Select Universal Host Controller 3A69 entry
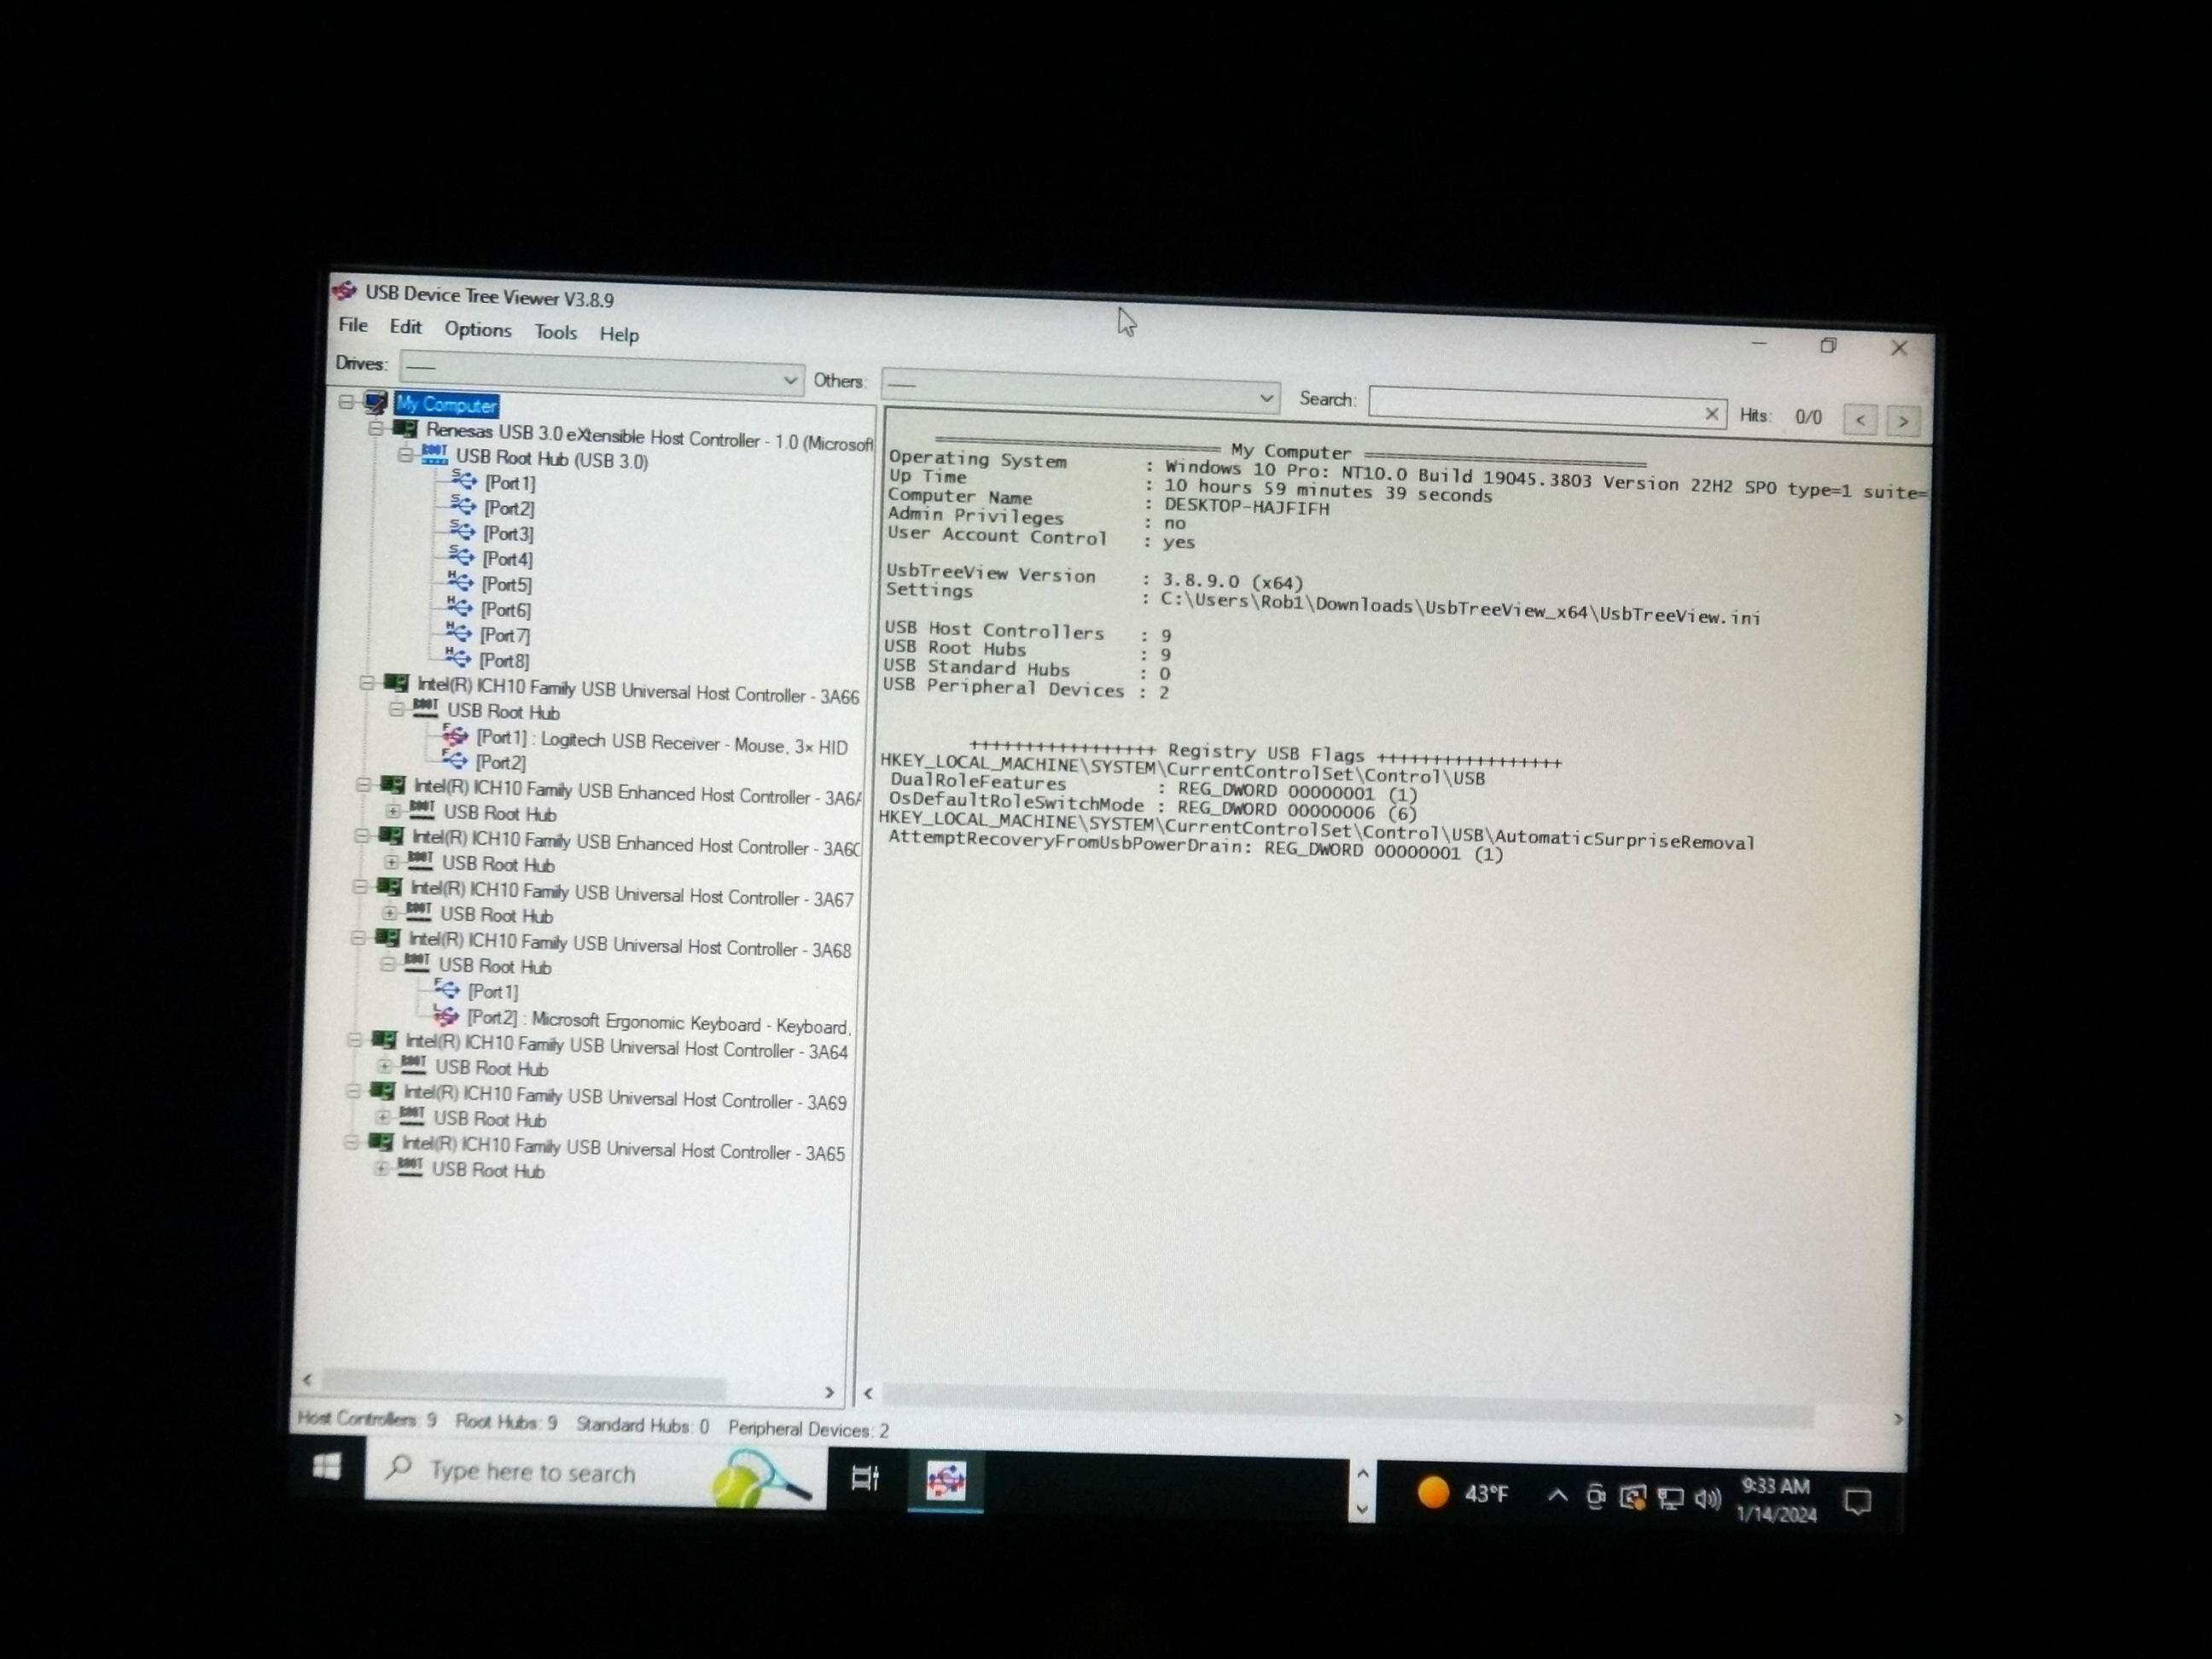The width and height of the screenshot is (2212, 1659). point(625,1097)
